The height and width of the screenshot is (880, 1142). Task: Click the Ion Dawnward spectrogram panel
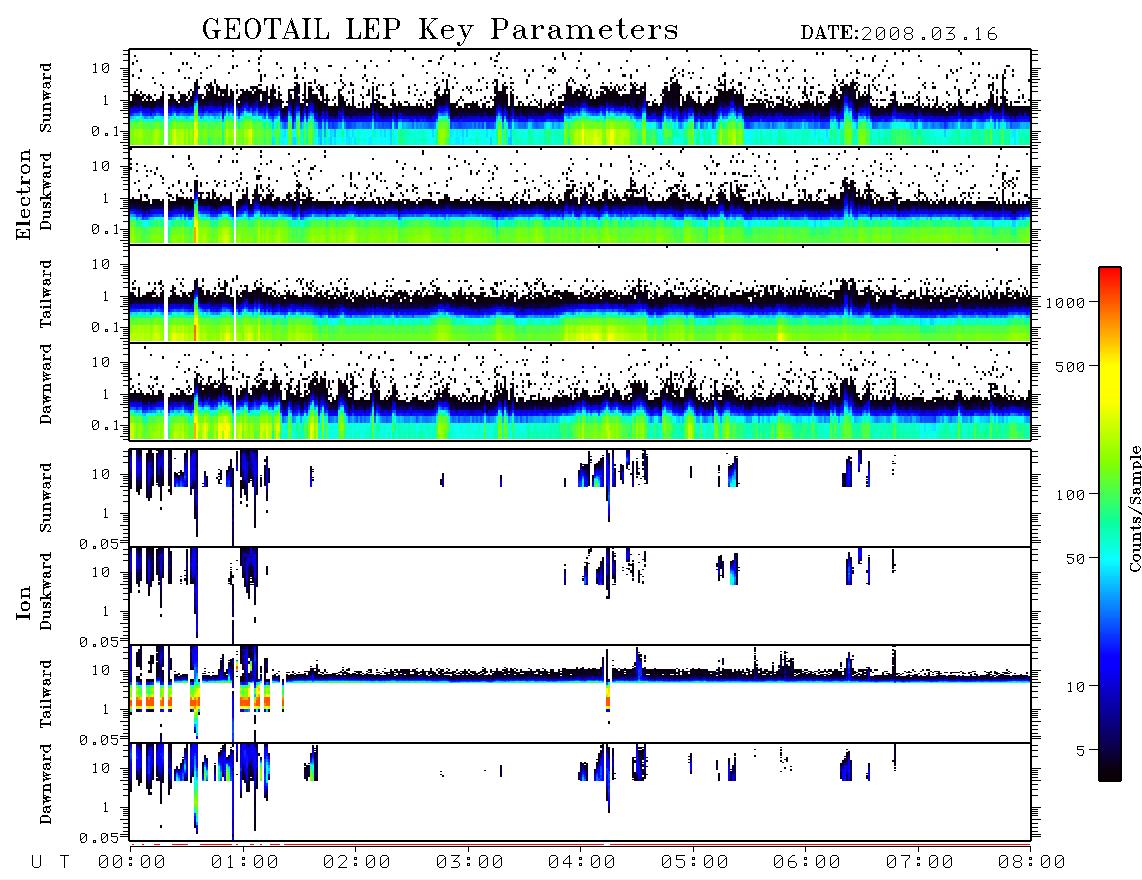[x=580, y=792]
